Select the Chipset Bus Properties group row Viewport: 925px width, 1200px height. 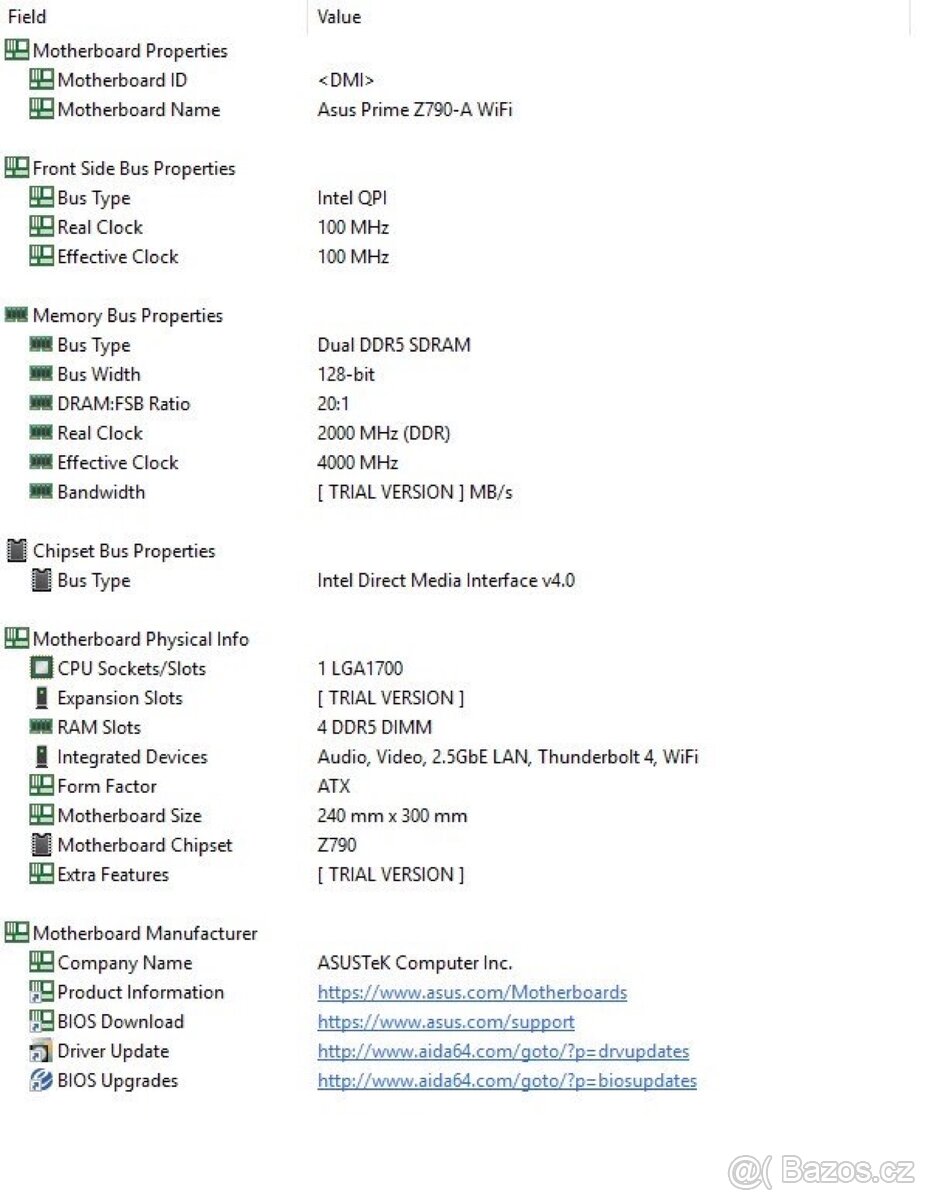point(124,551)
